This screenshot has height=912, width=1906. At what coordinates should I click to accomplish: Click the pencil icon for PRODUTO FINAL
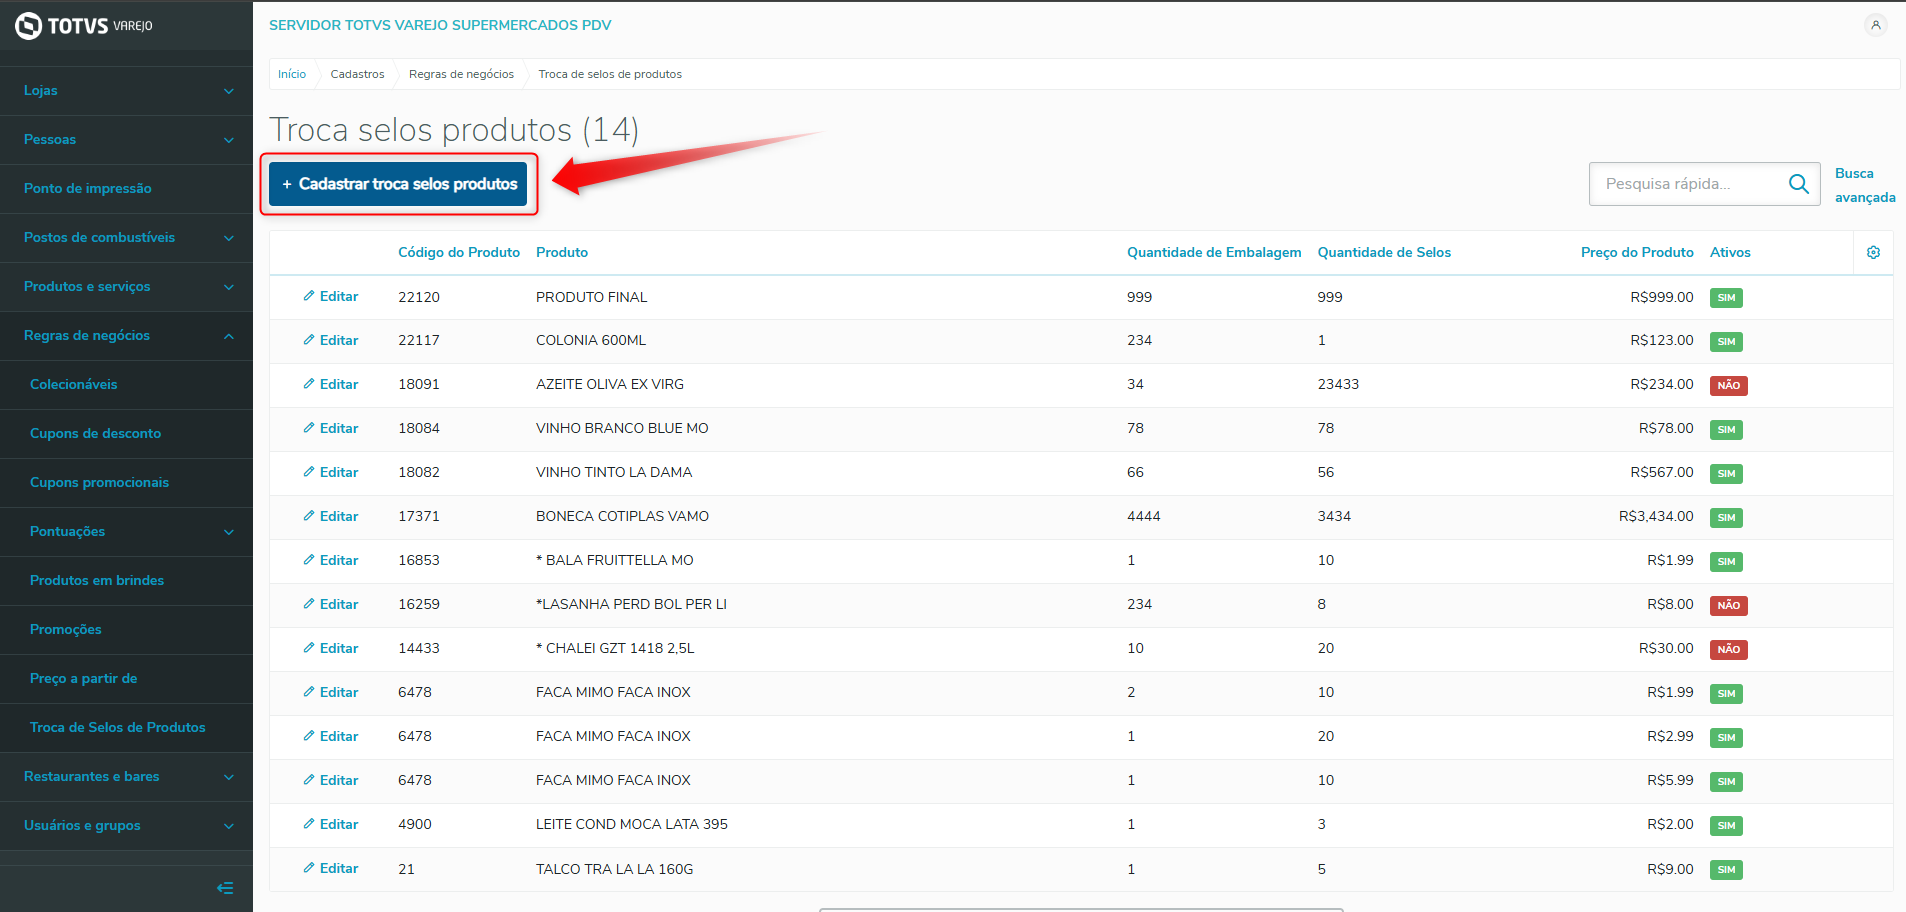309,296
